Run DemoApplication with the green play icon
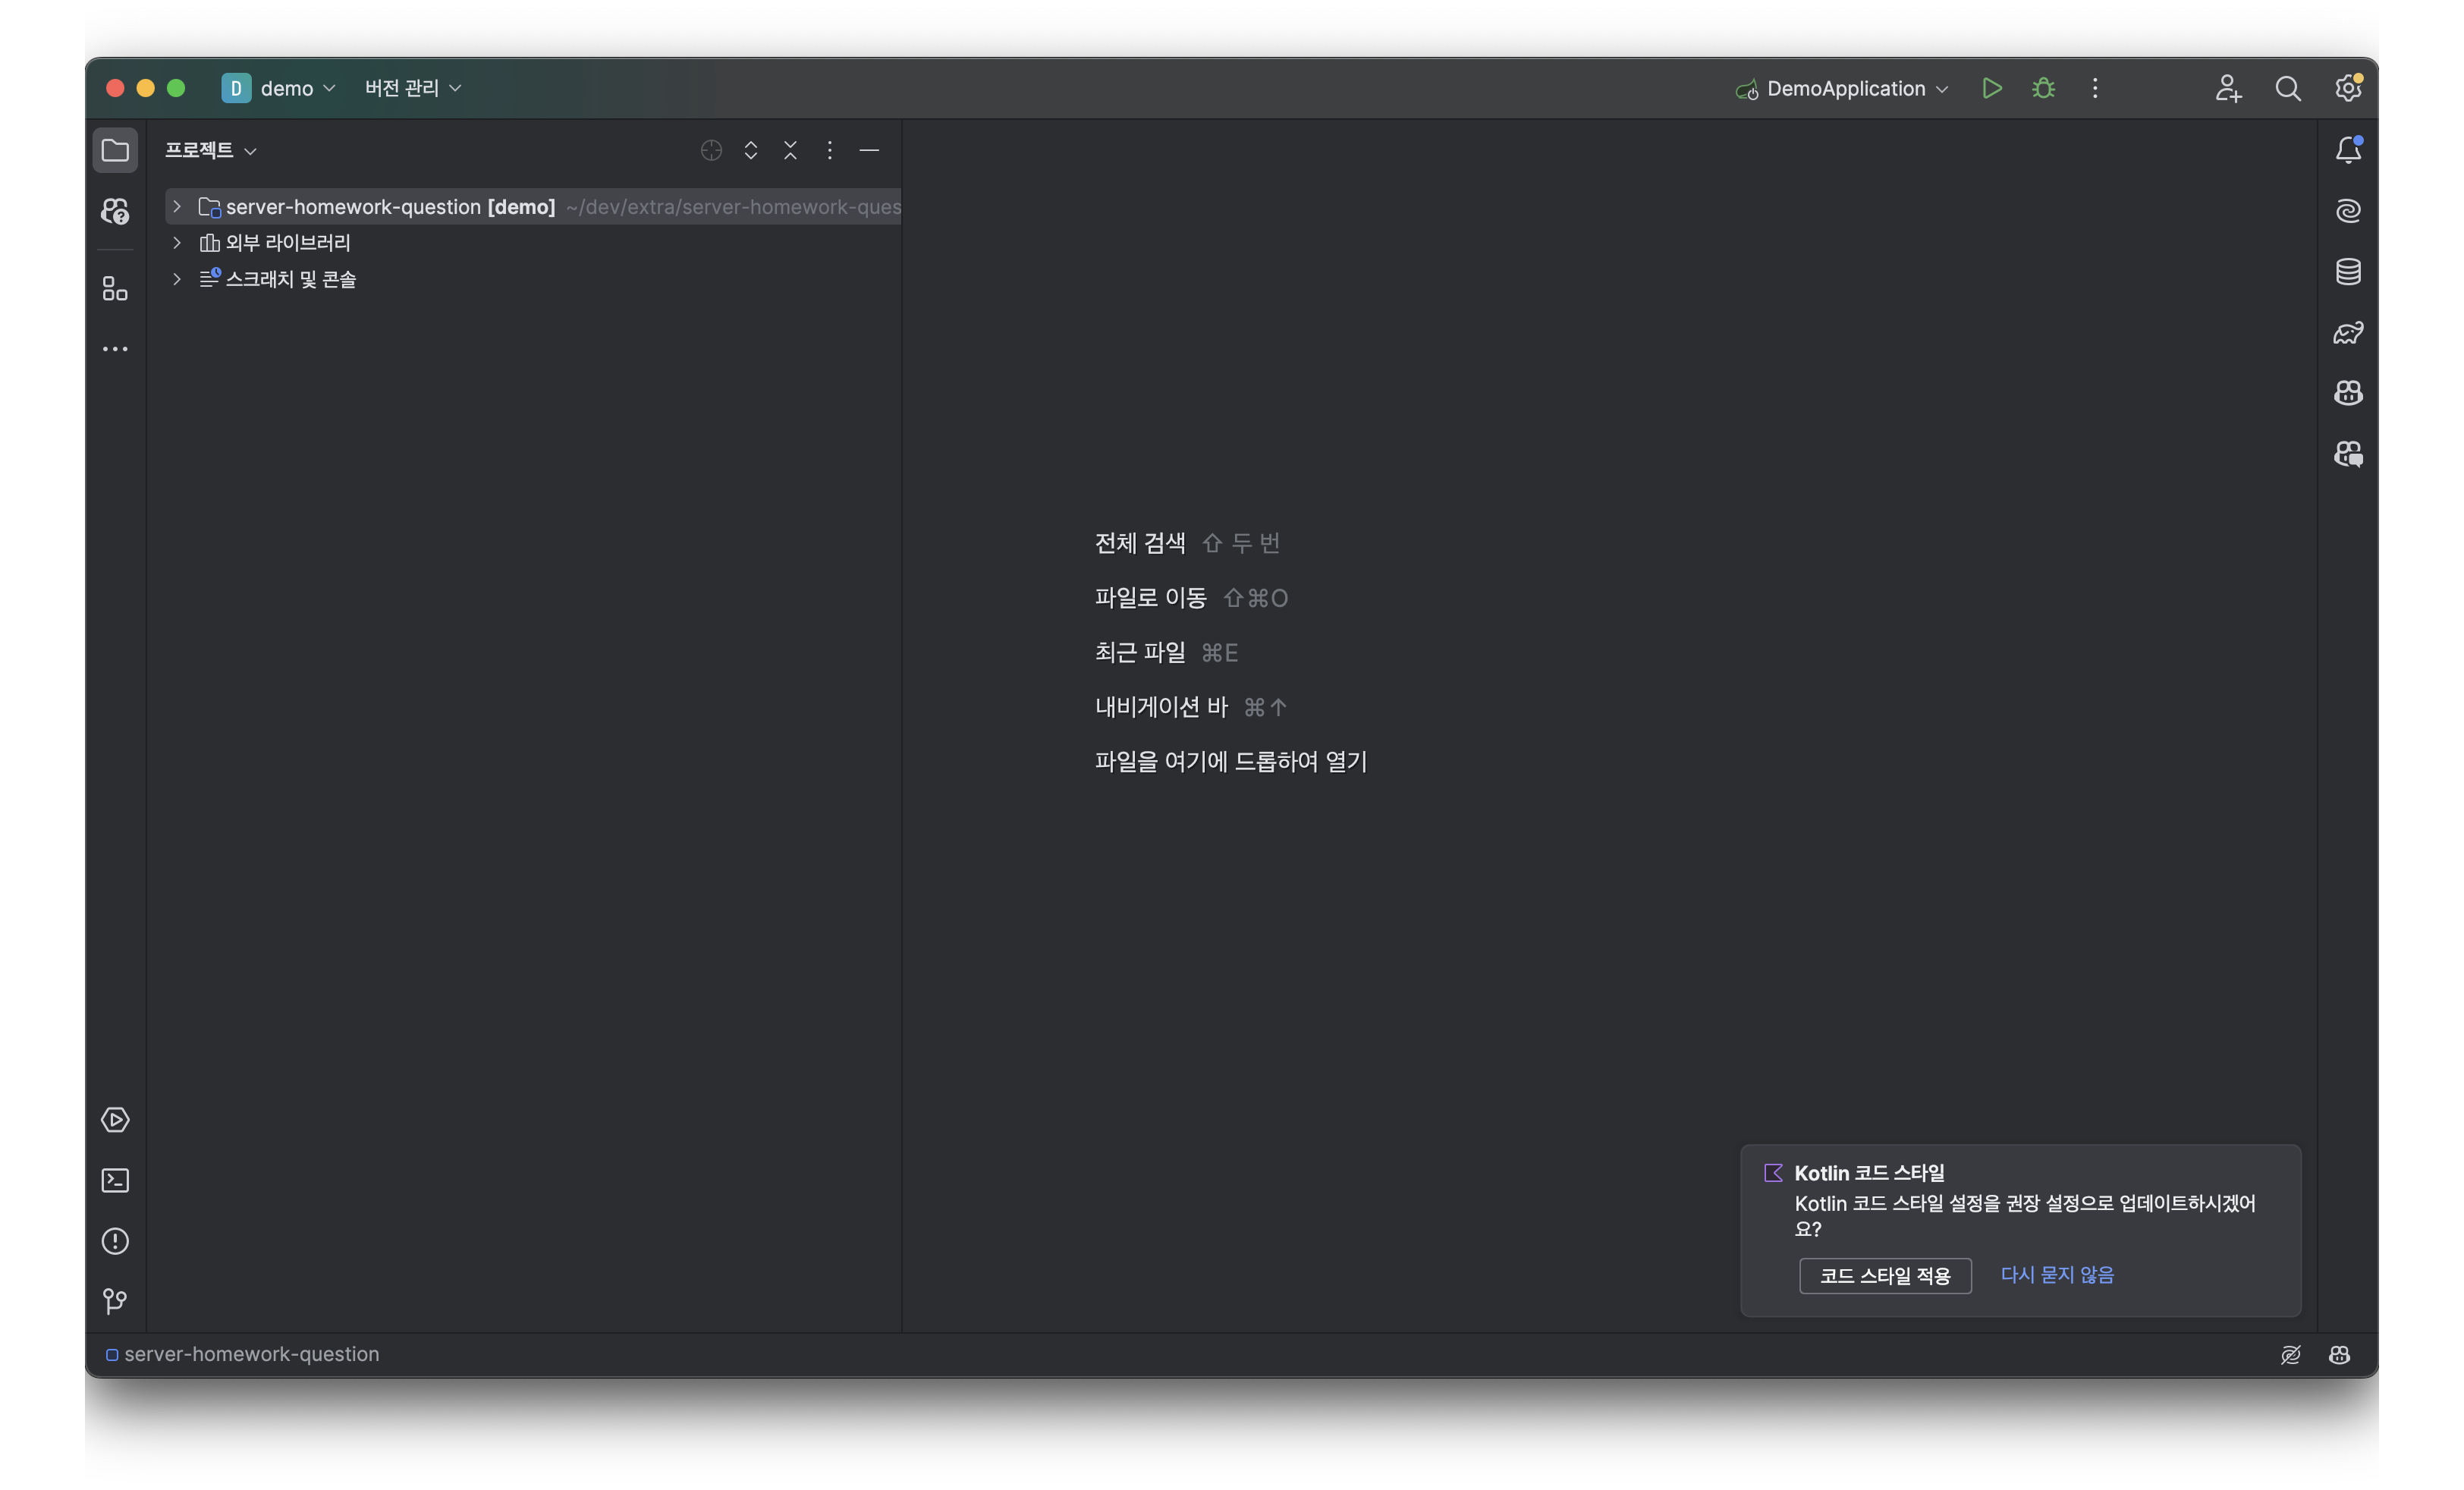 click(1991, 88)
